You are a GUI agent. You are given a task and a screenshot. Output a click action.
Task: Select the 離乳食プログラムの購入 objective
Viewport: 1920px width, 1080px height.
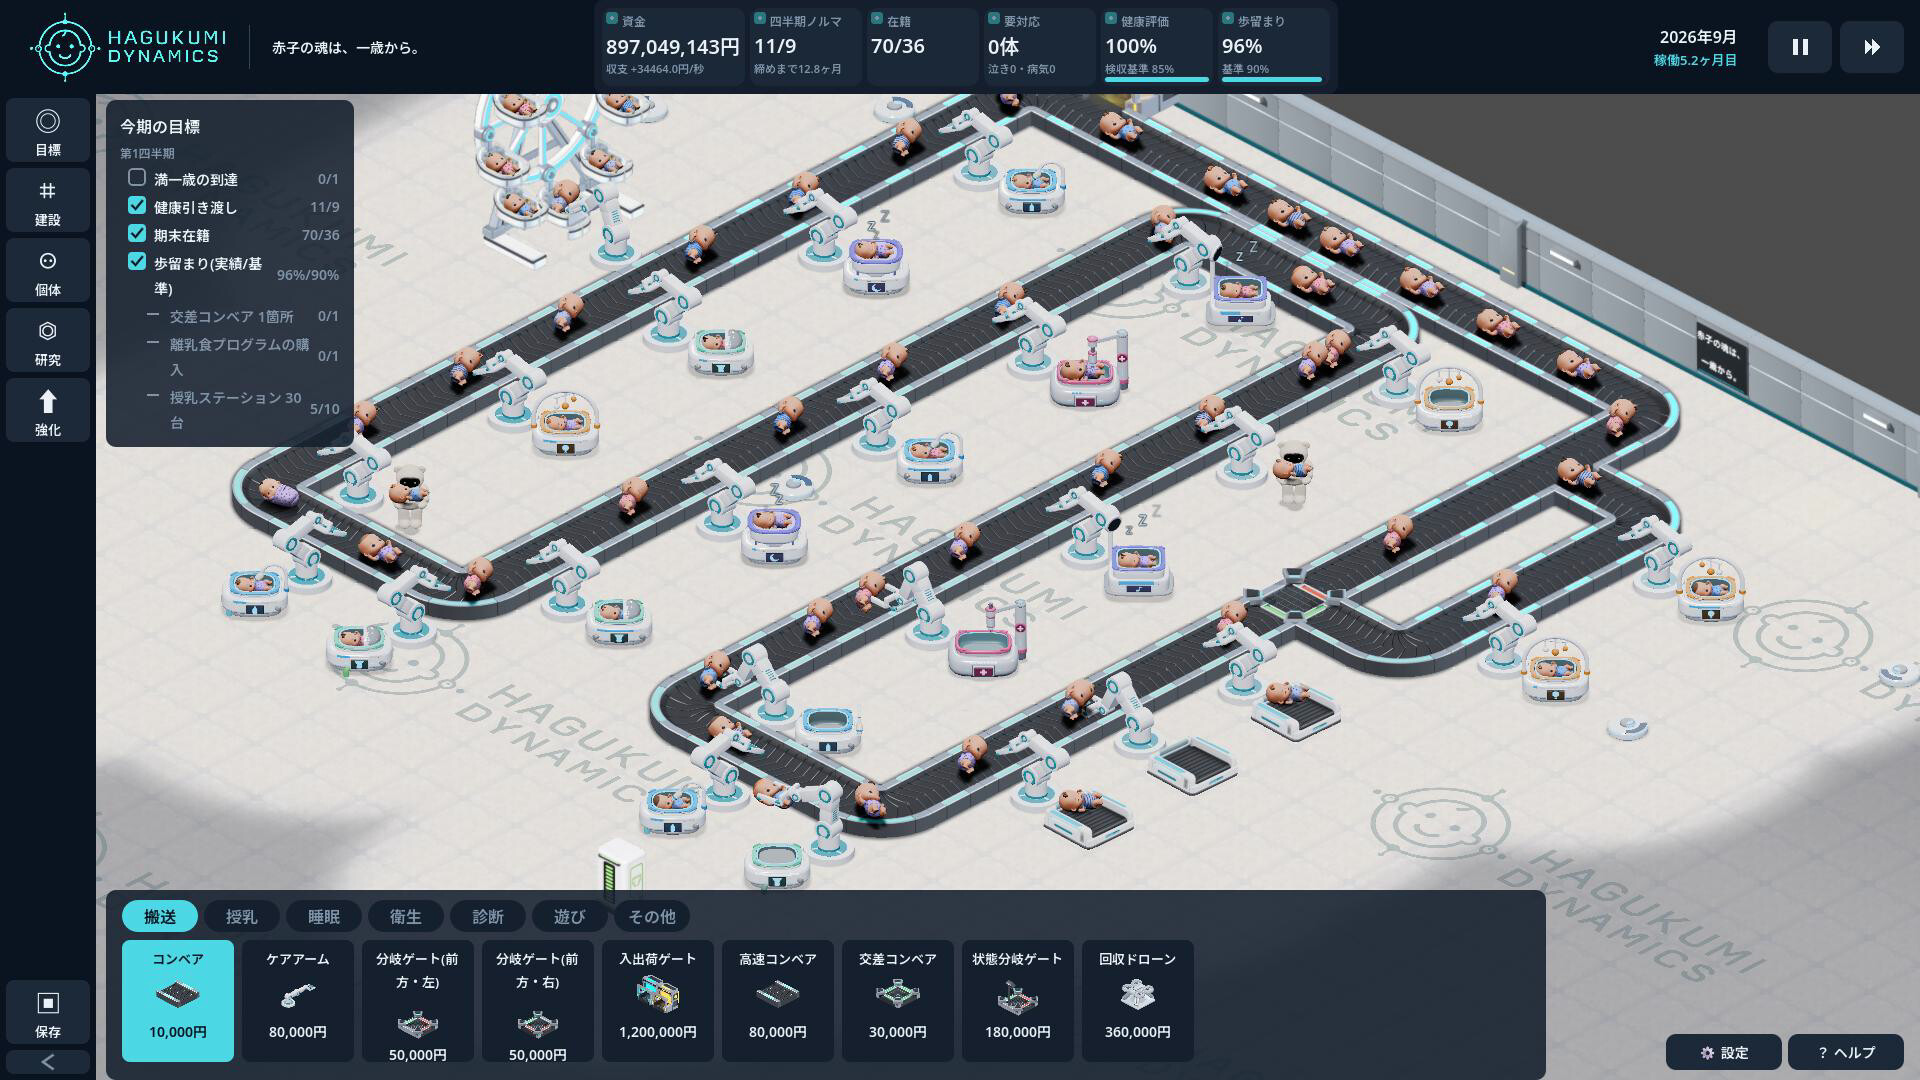242,356
